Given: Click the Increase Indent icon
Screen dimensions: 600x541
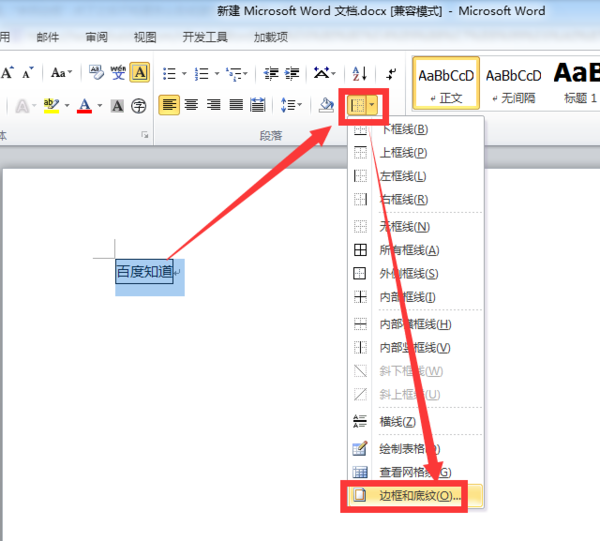Looking at the screenshot, I should click(292, 73).
